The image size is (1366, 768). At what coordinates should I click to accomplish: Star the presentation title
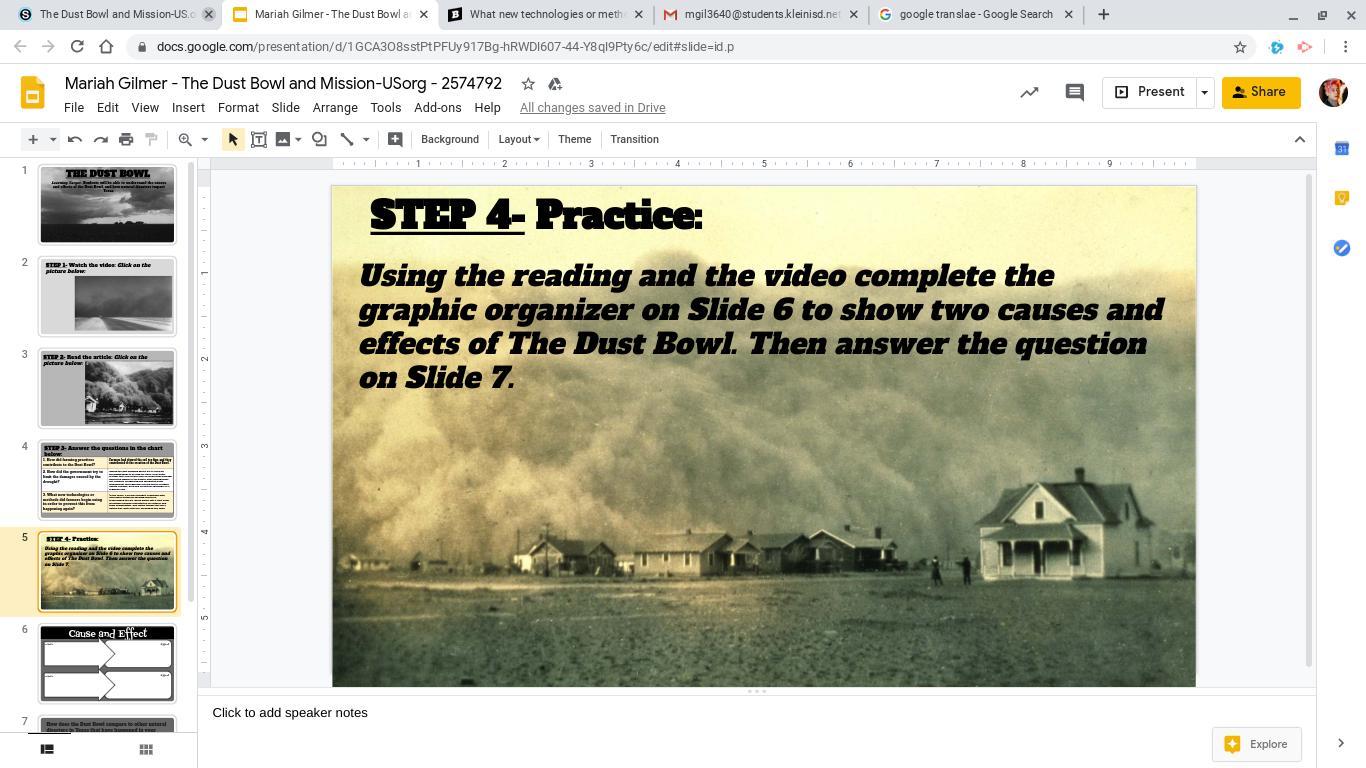click(528, 84)
